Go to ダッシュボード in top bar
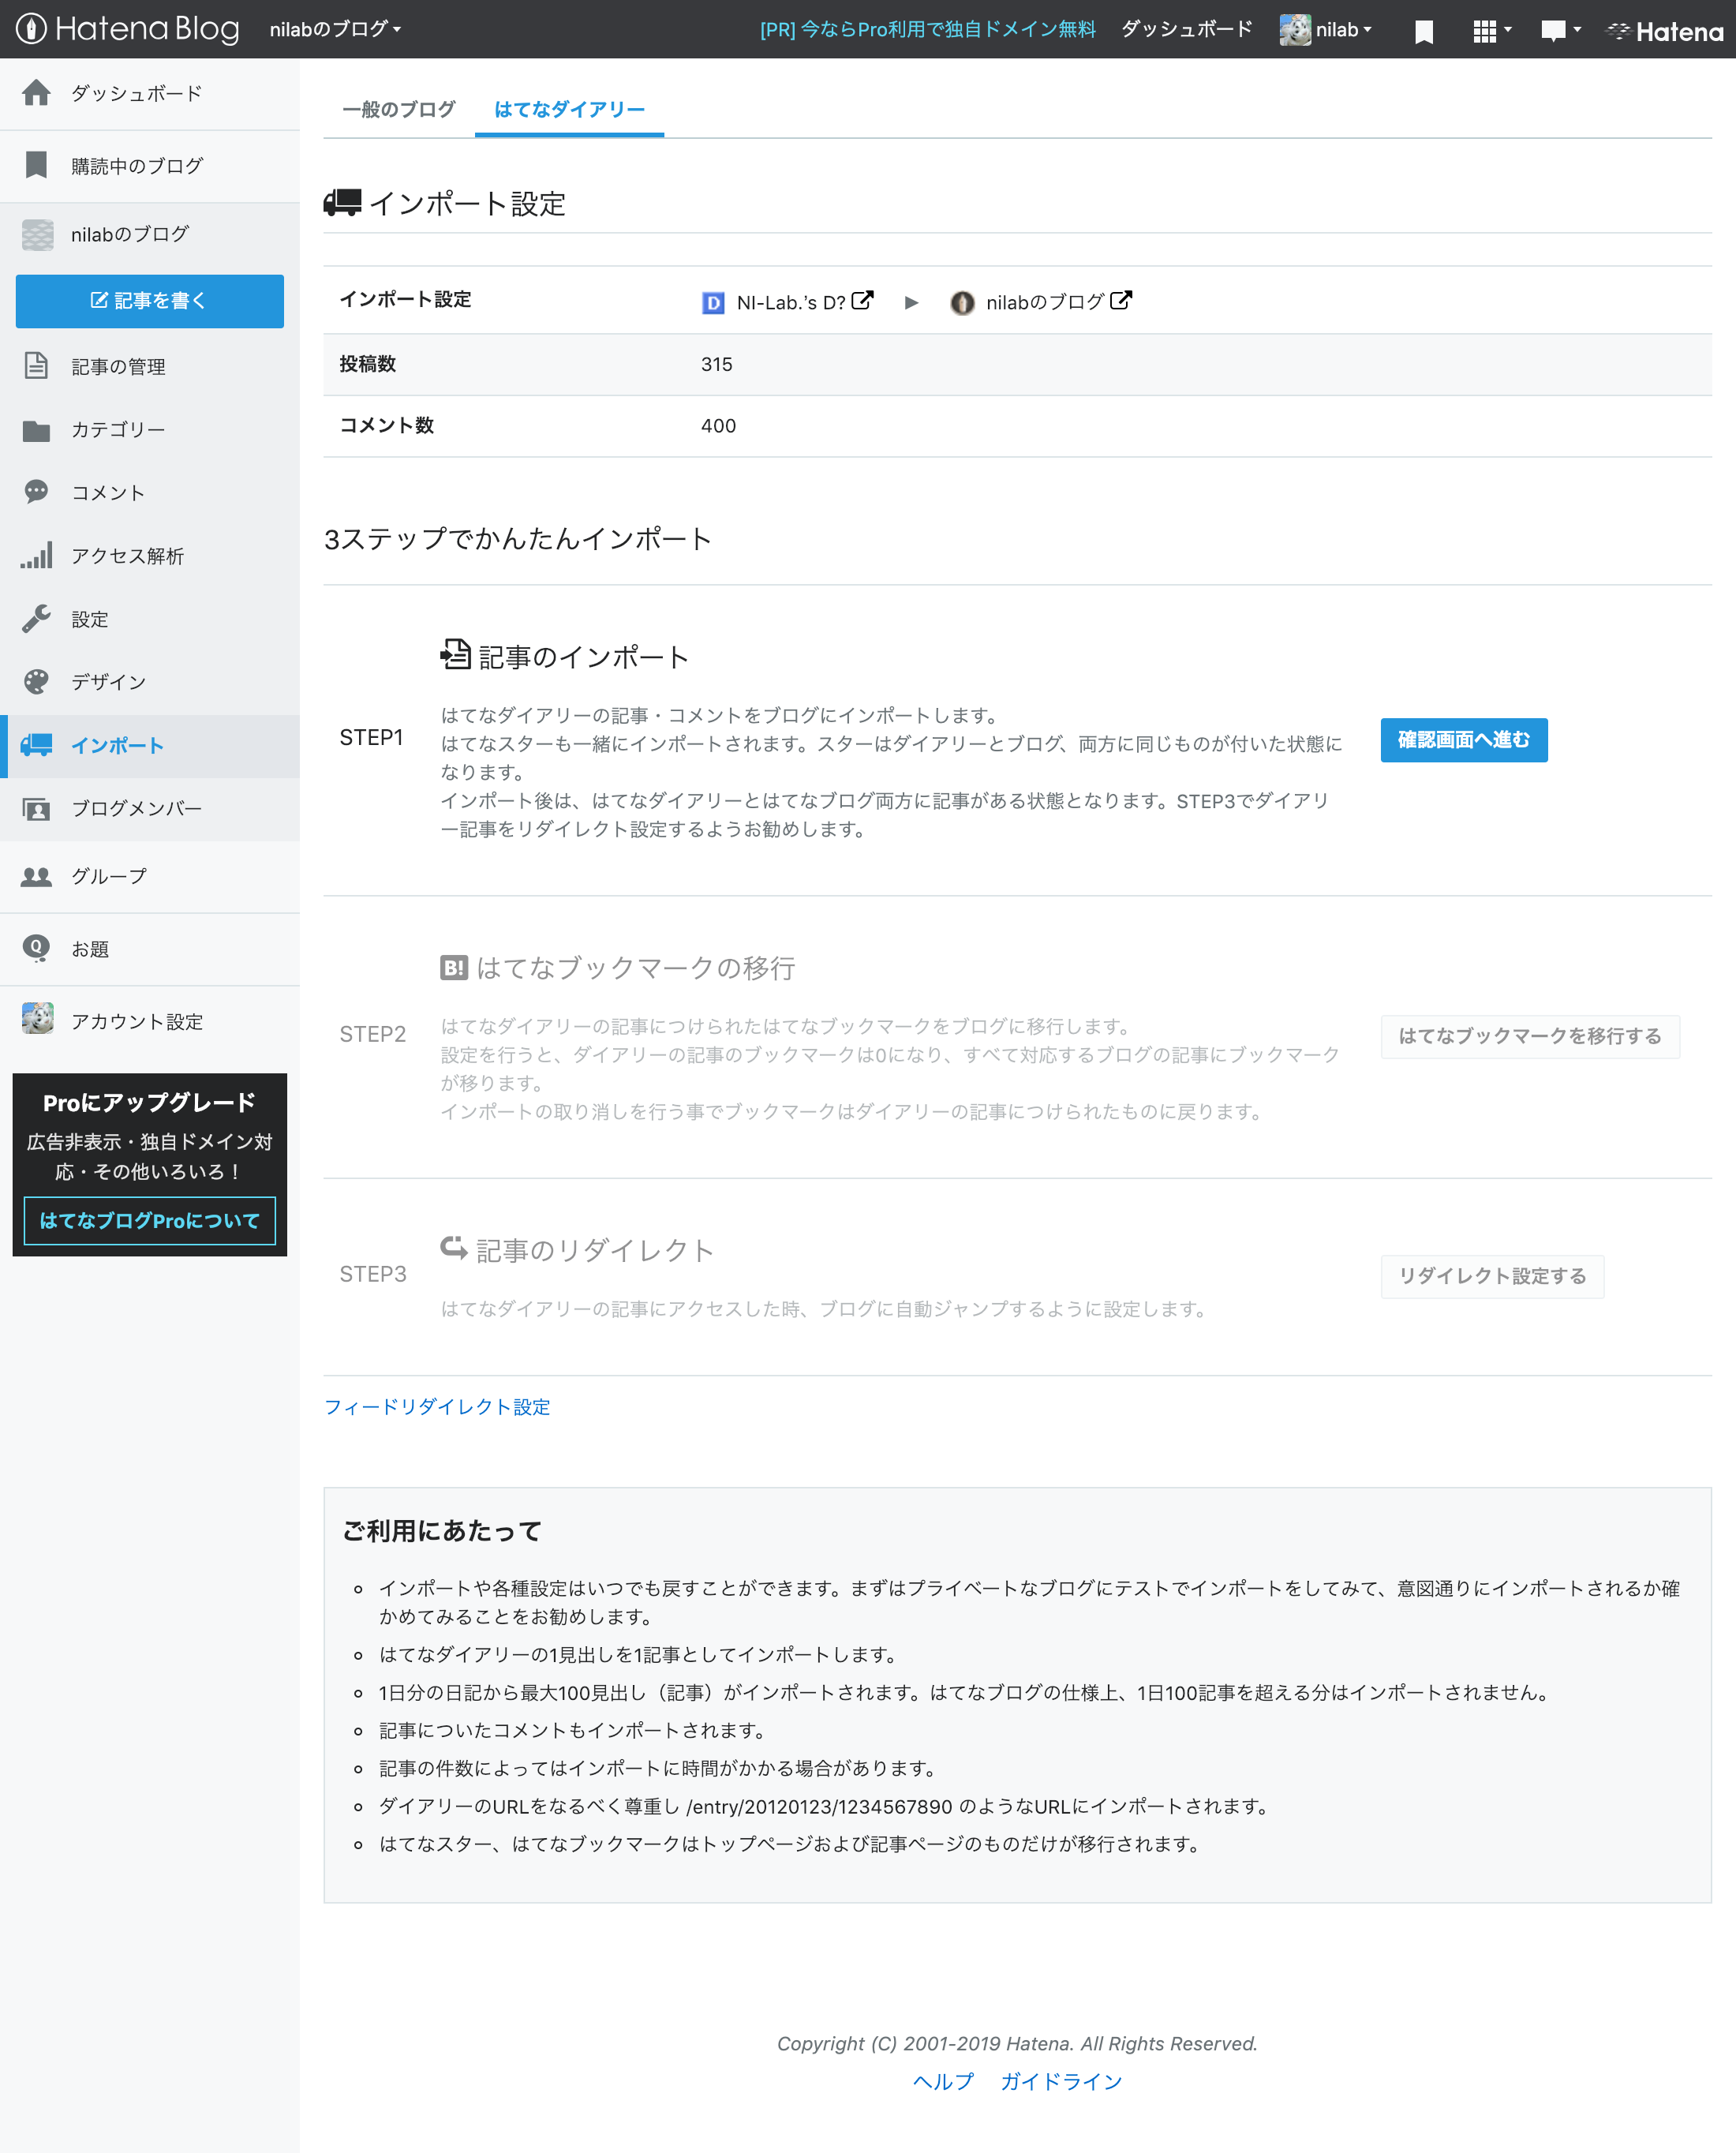 (1186, 29)
